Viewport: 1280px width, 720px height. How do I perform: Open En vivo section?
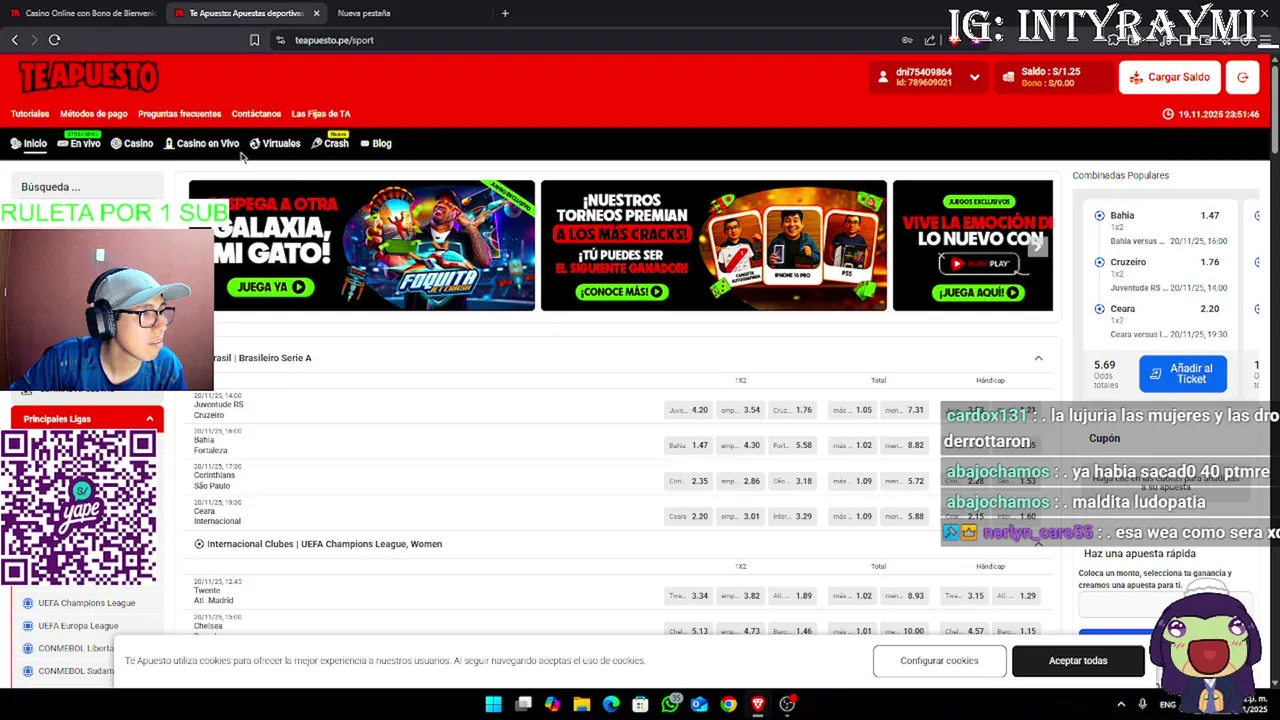point(79,144)
